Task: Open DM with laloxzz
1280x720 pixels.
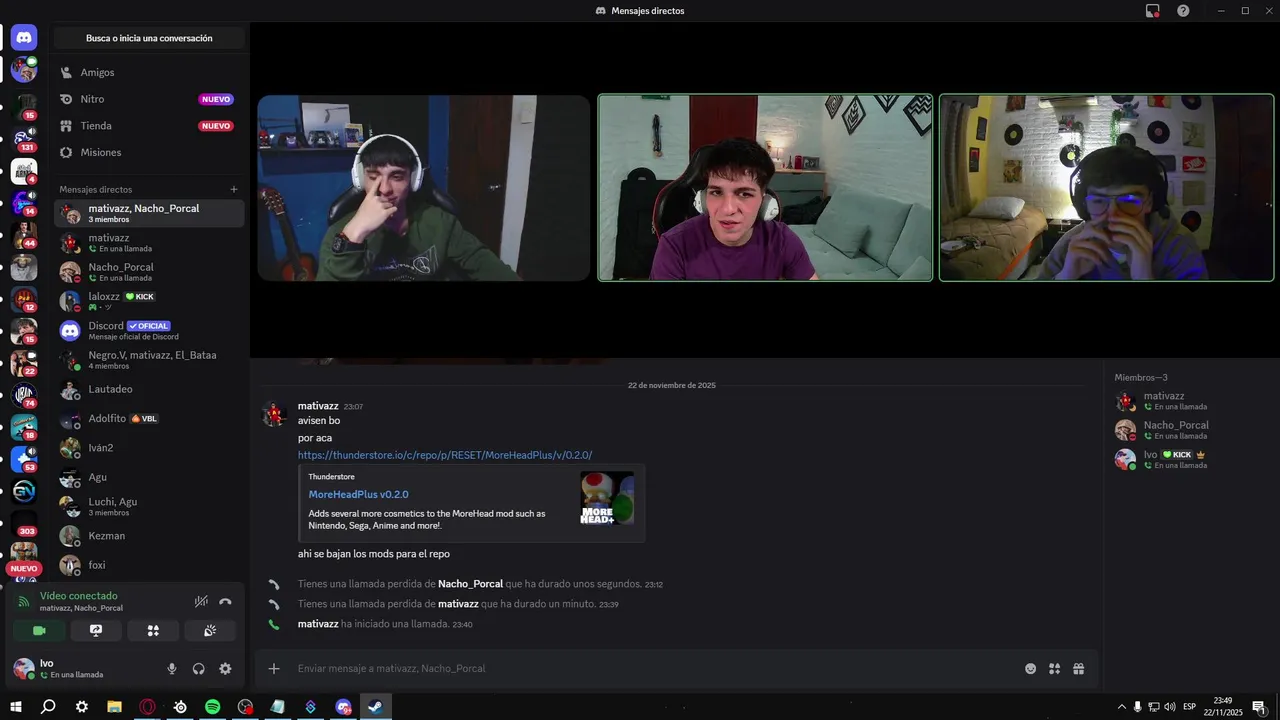Action: click(149, 301)
